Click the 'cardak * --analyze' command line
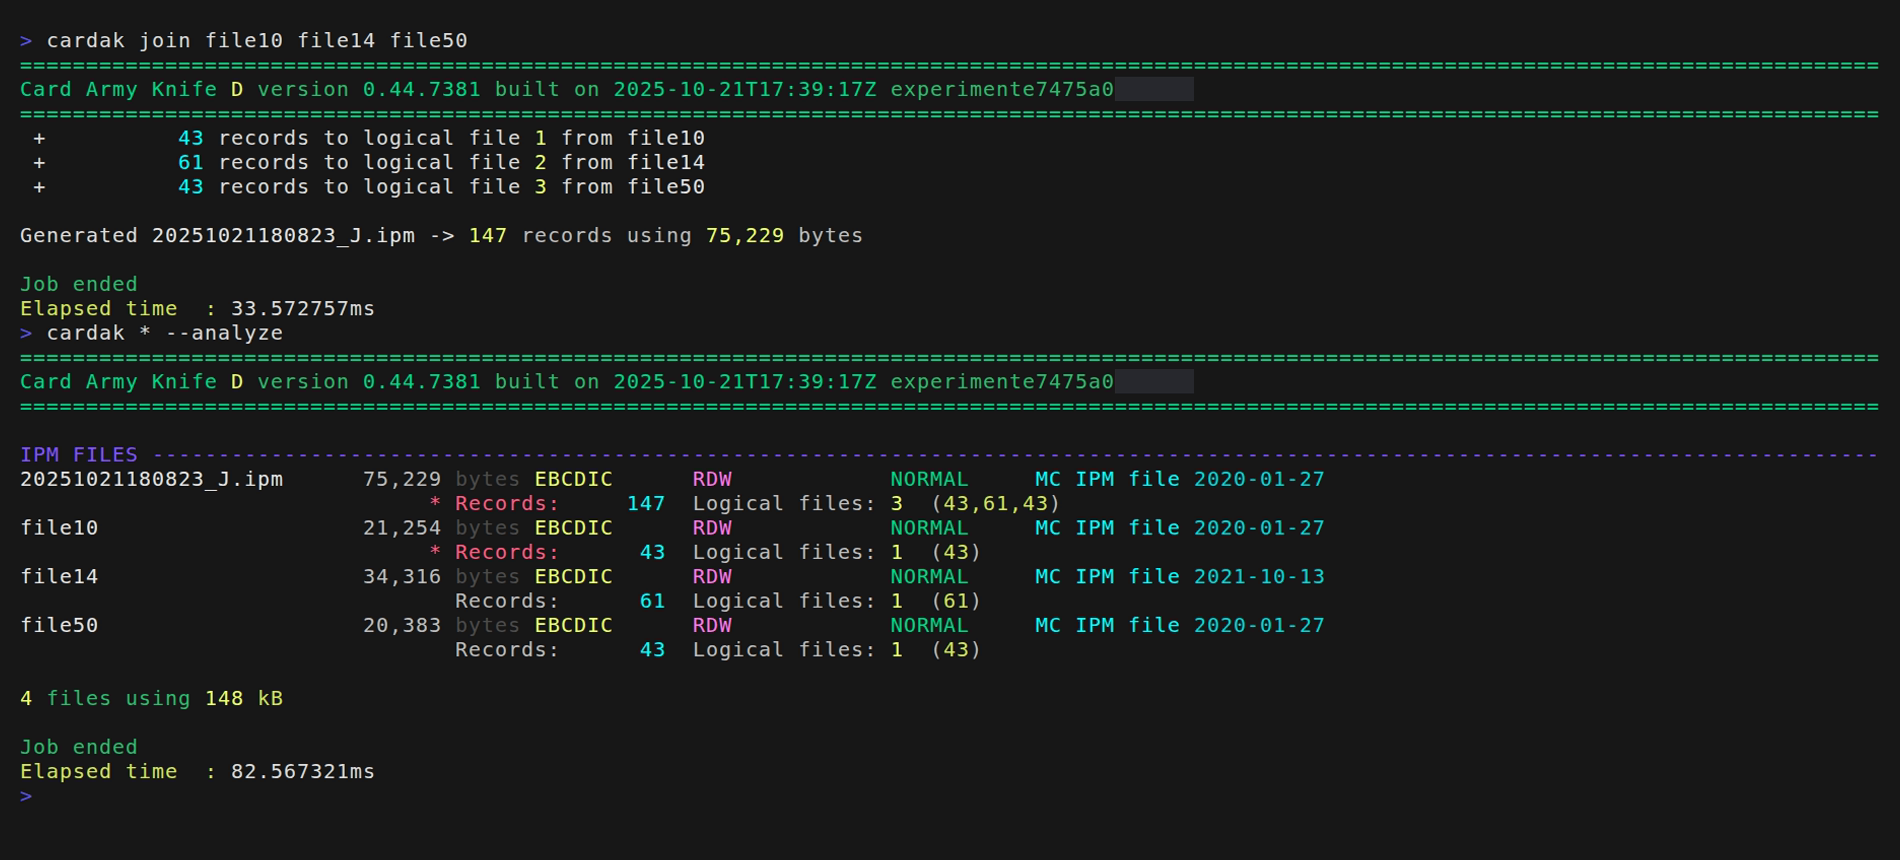1900x860 pixels. click(164, 333)
